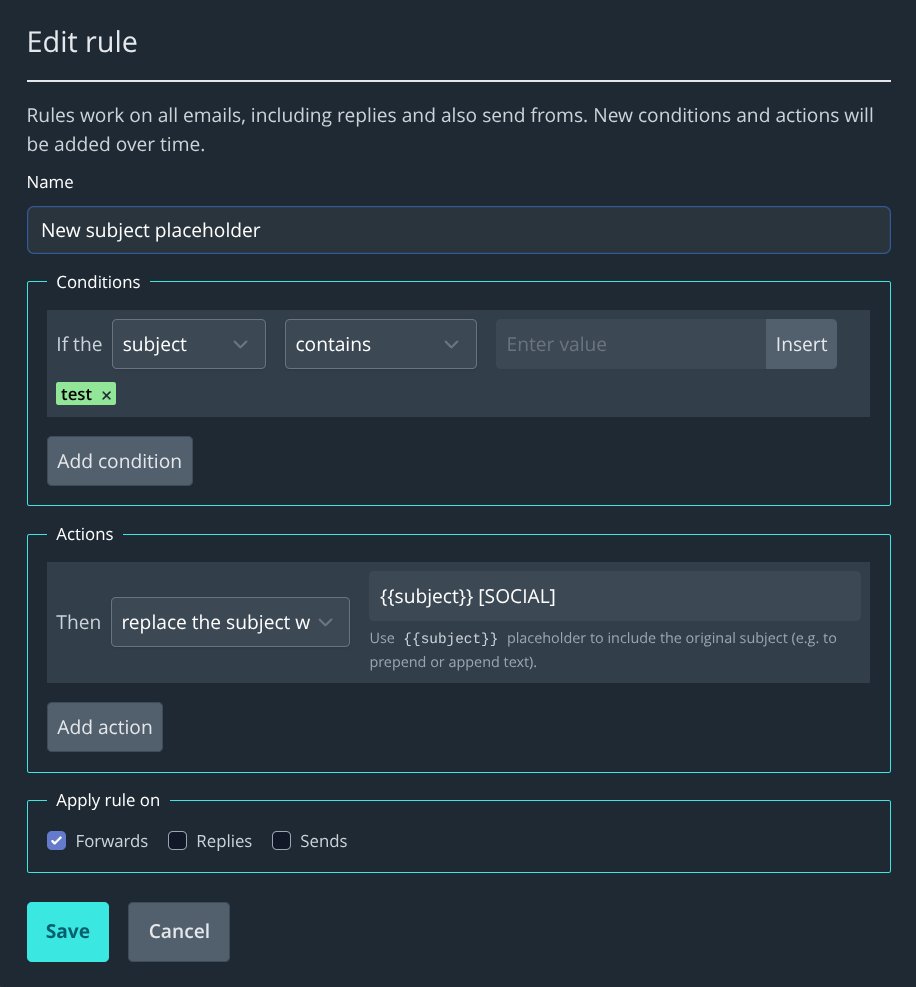Toggle the Forwards checkbox
The image size is (916, 987).
(x=57, y=840)
